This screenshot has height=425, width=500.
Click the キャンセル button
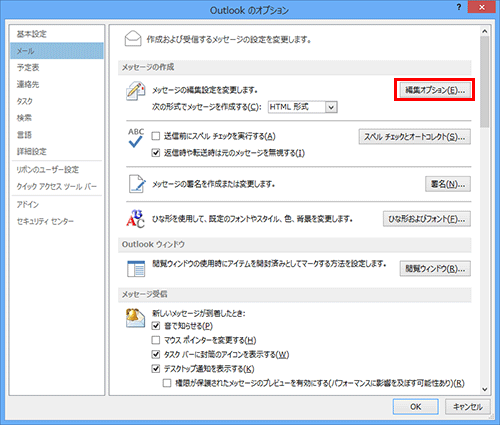click(x=468, y=407)
